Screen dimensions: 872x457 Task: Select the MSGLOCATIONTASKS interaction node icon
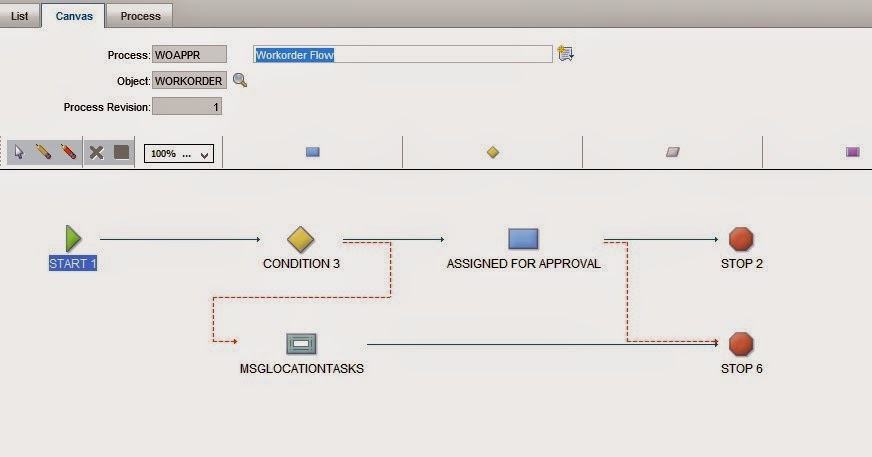point(301,344)
